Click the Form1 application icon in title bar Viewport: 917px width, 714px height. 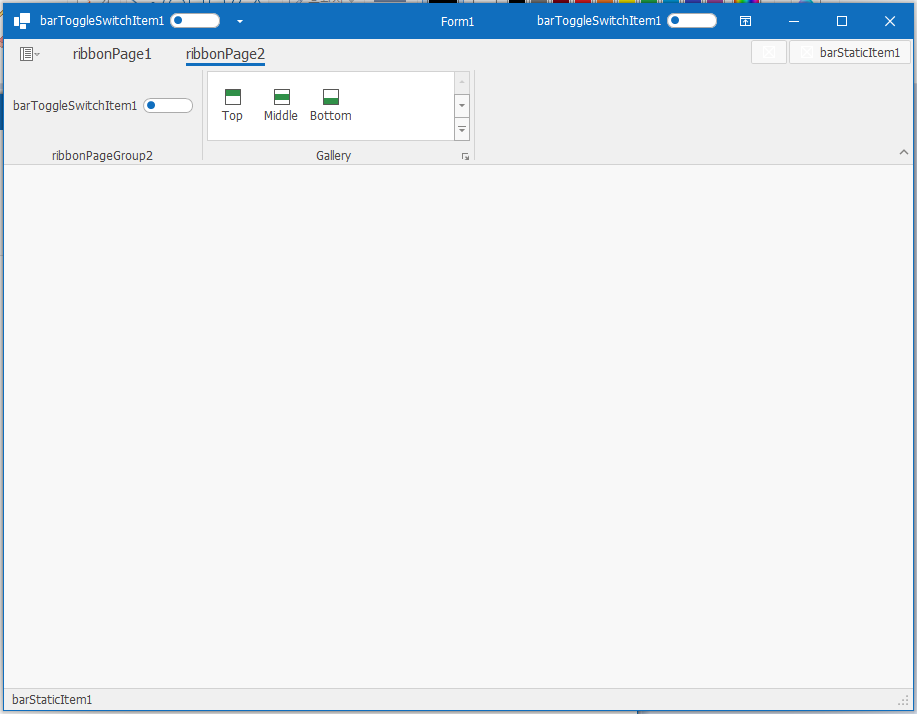coord(22,21)
